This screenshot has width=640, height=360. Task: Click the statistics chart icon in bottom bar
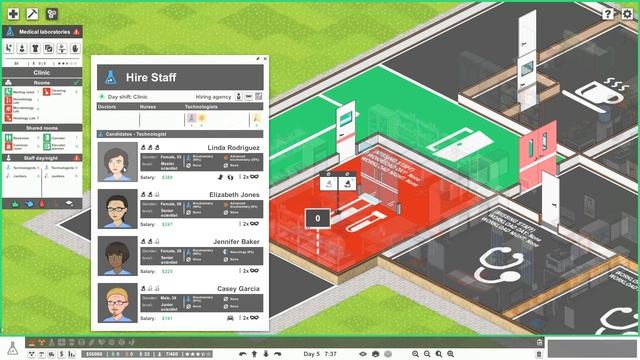pyautogui.click(x=71, y=354)
